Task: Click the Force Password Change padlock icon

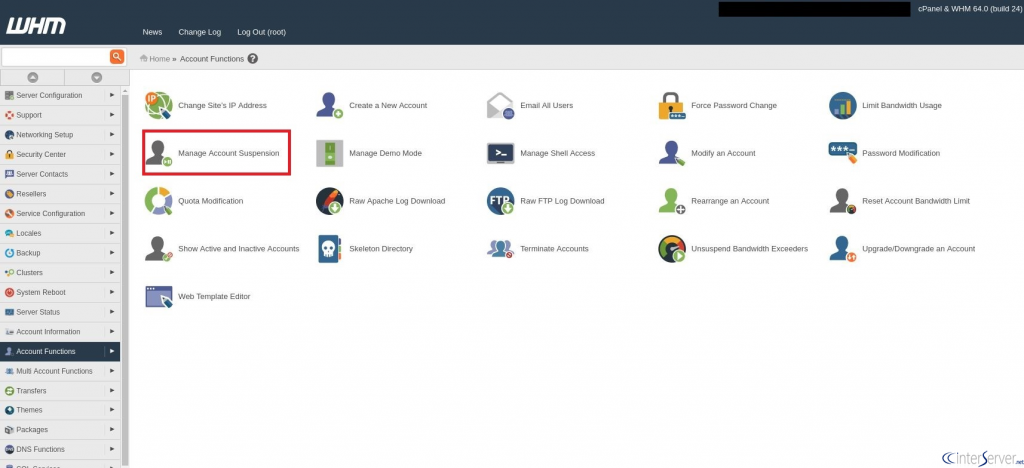Action: (671, 105)
